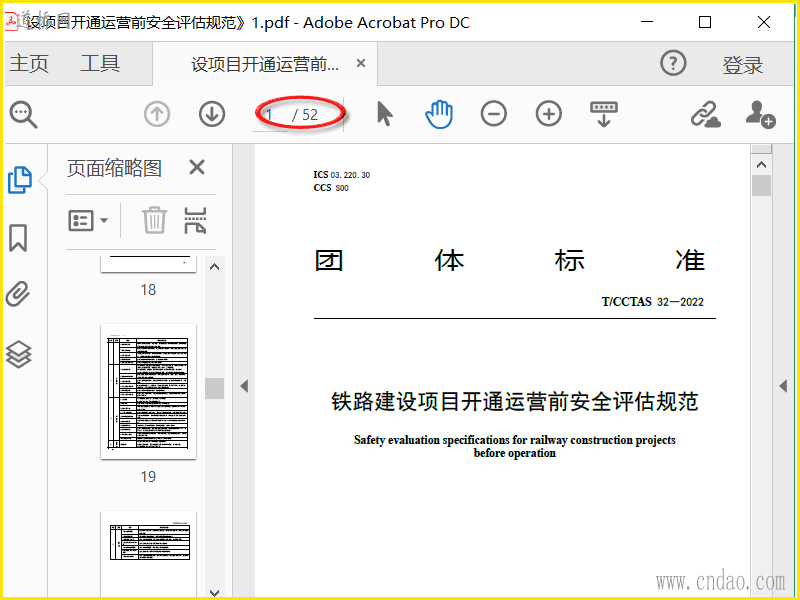Choose the selection arrow tool
This screenshot has height=600, width=800.
[x=385, y=114]
